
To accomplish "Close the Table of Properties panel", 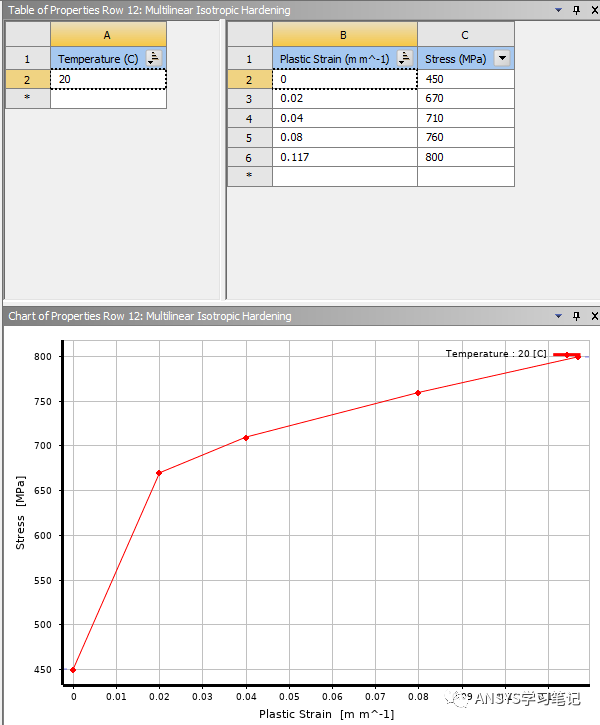I will tap(593, 10).
